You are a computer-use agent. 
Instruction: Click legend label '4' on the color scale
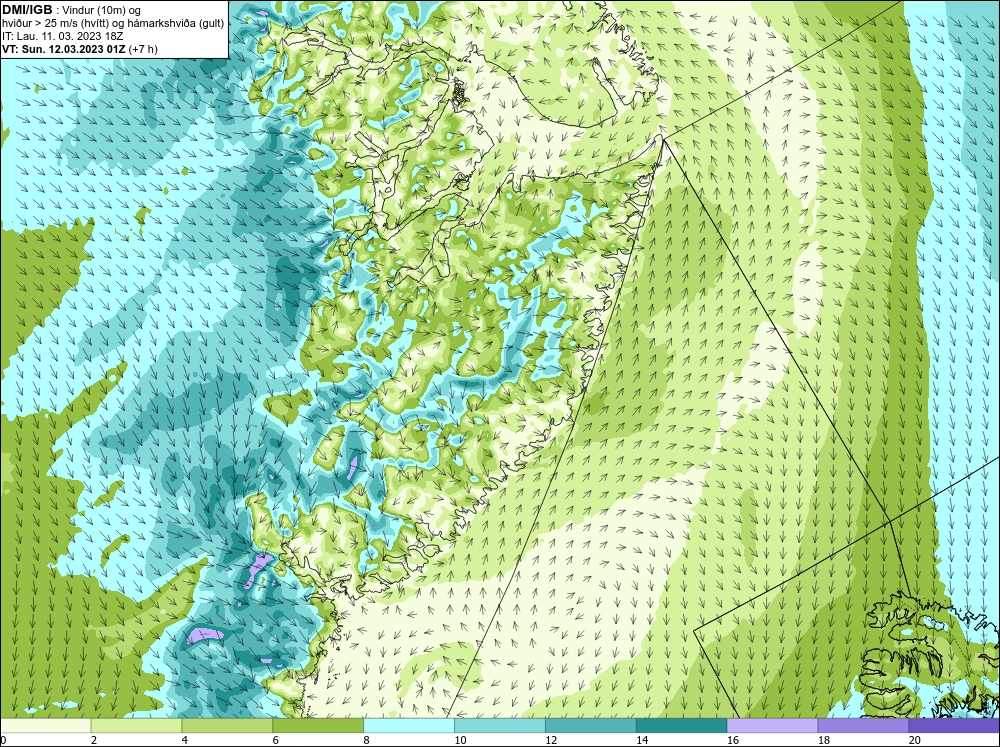184,740
